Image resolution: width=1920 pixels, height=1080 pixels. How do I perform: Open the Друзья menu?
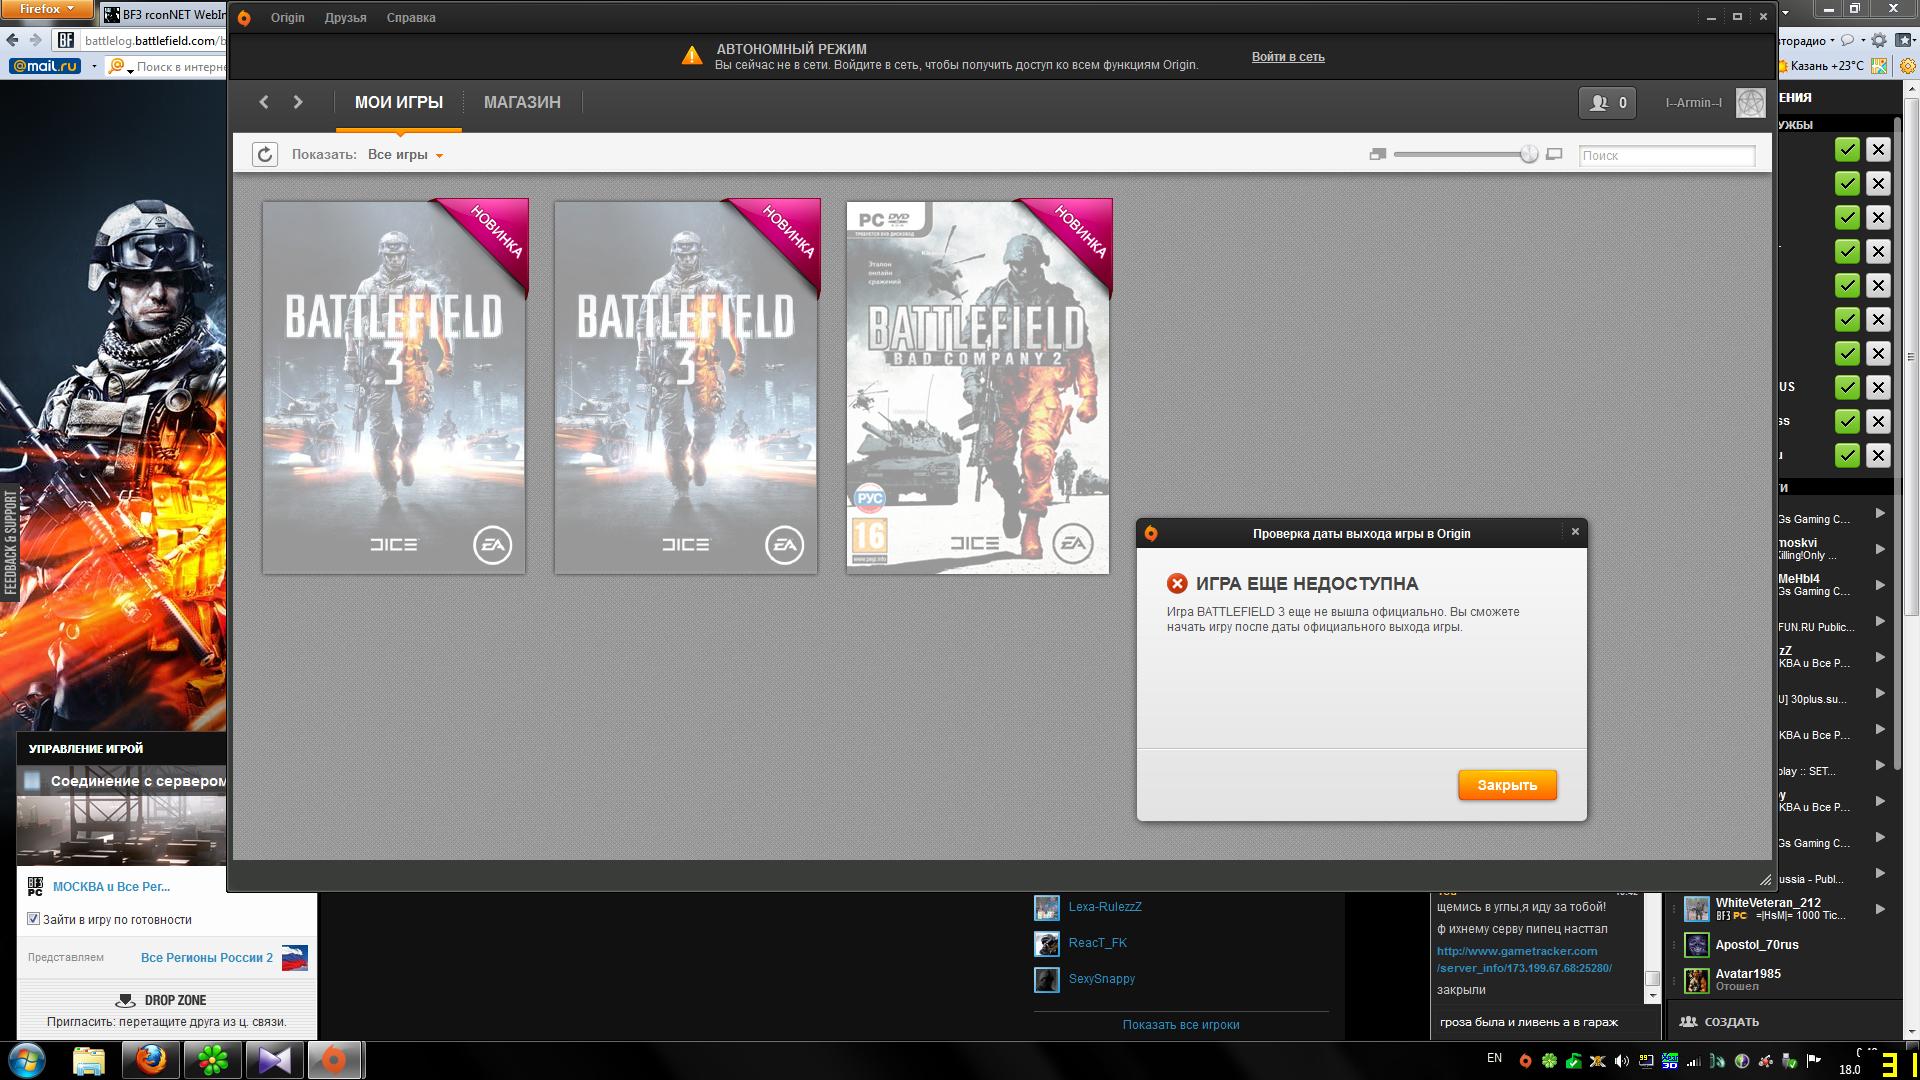pos(345,17)
